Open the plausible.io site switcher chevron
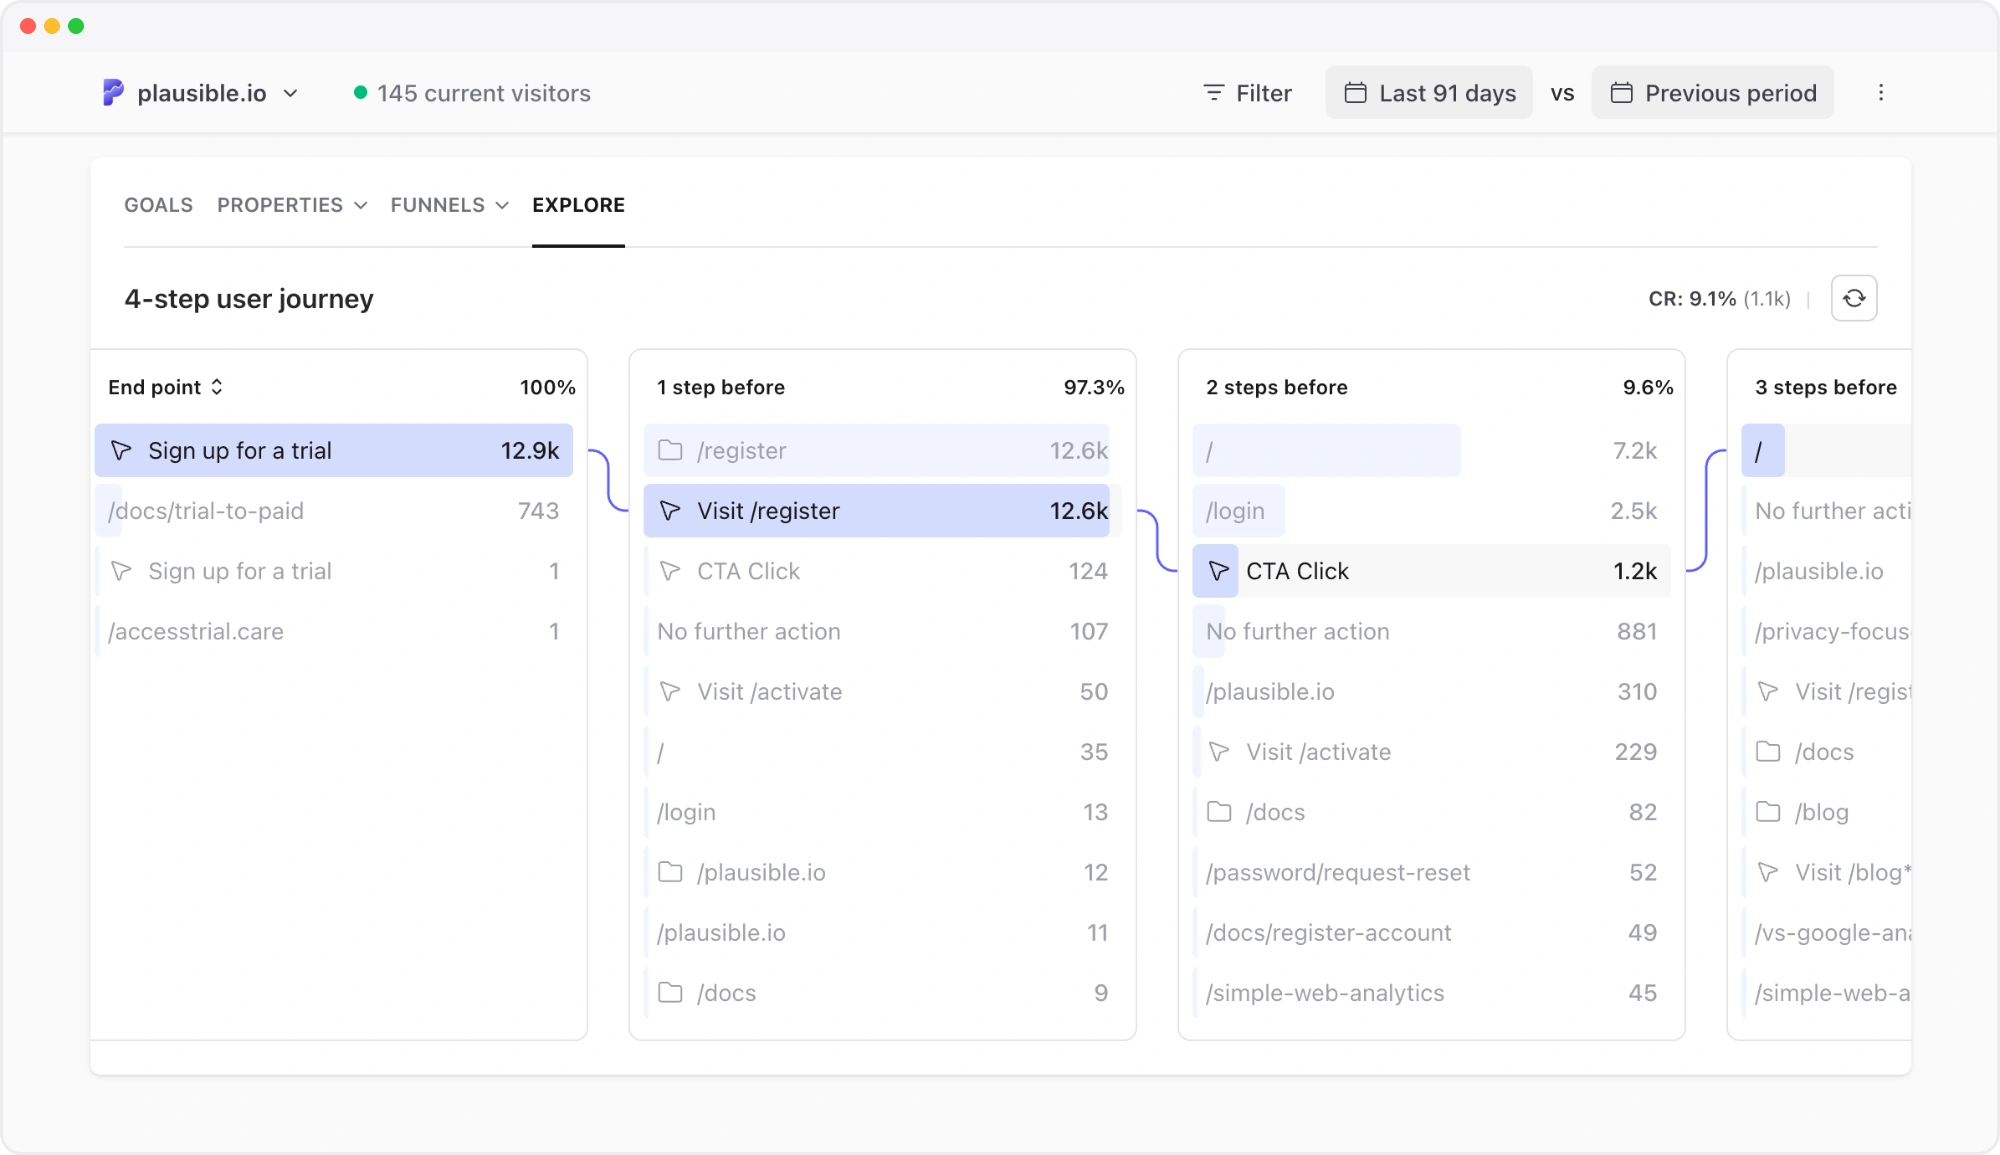 [290, 93]
